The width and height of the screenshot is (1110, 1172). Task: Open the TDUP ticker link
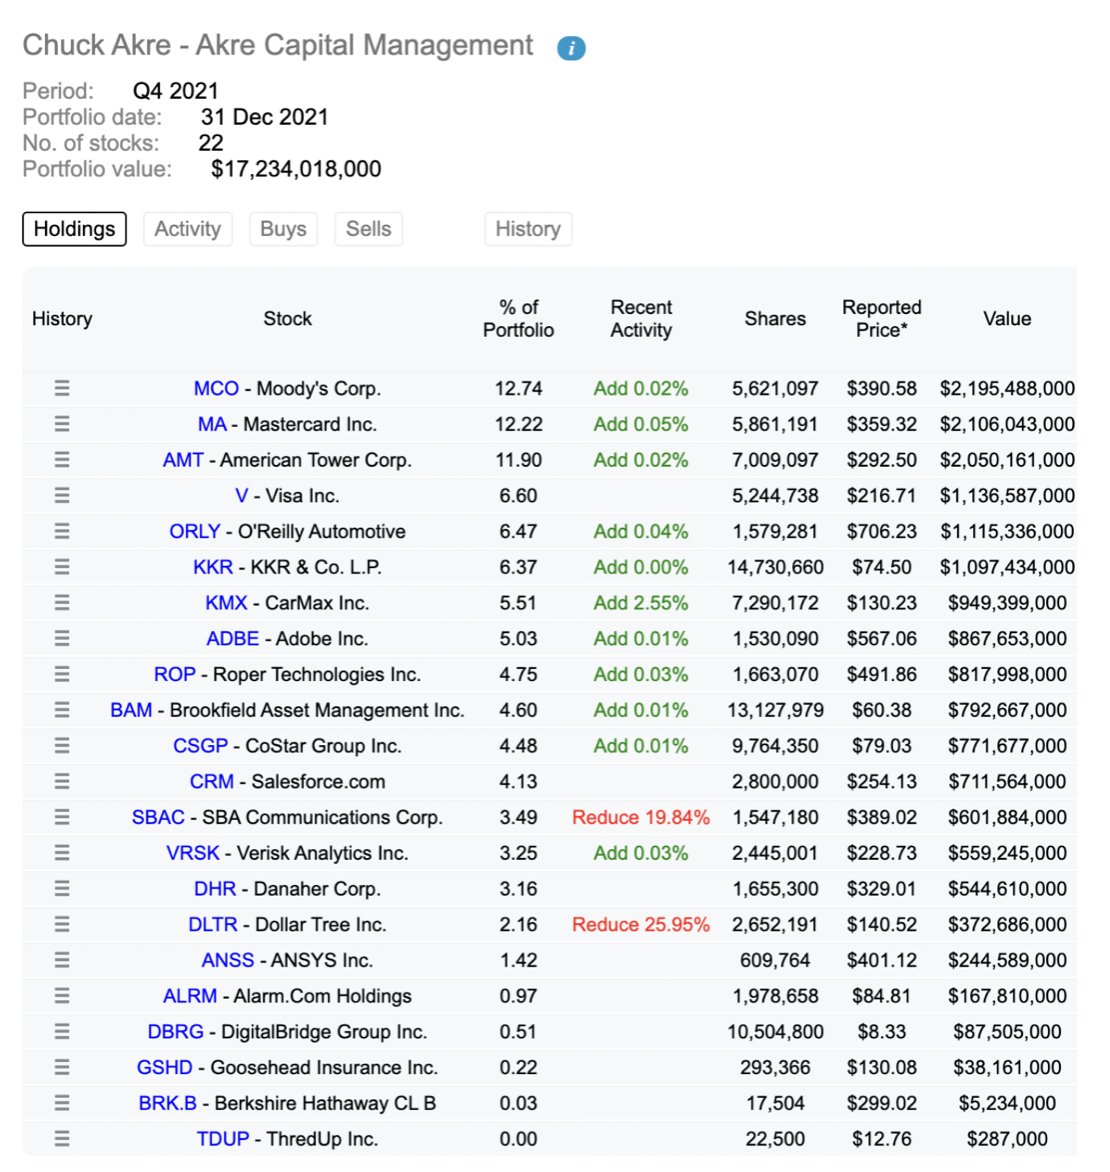pyautogui.click(x=223, y=1138)
